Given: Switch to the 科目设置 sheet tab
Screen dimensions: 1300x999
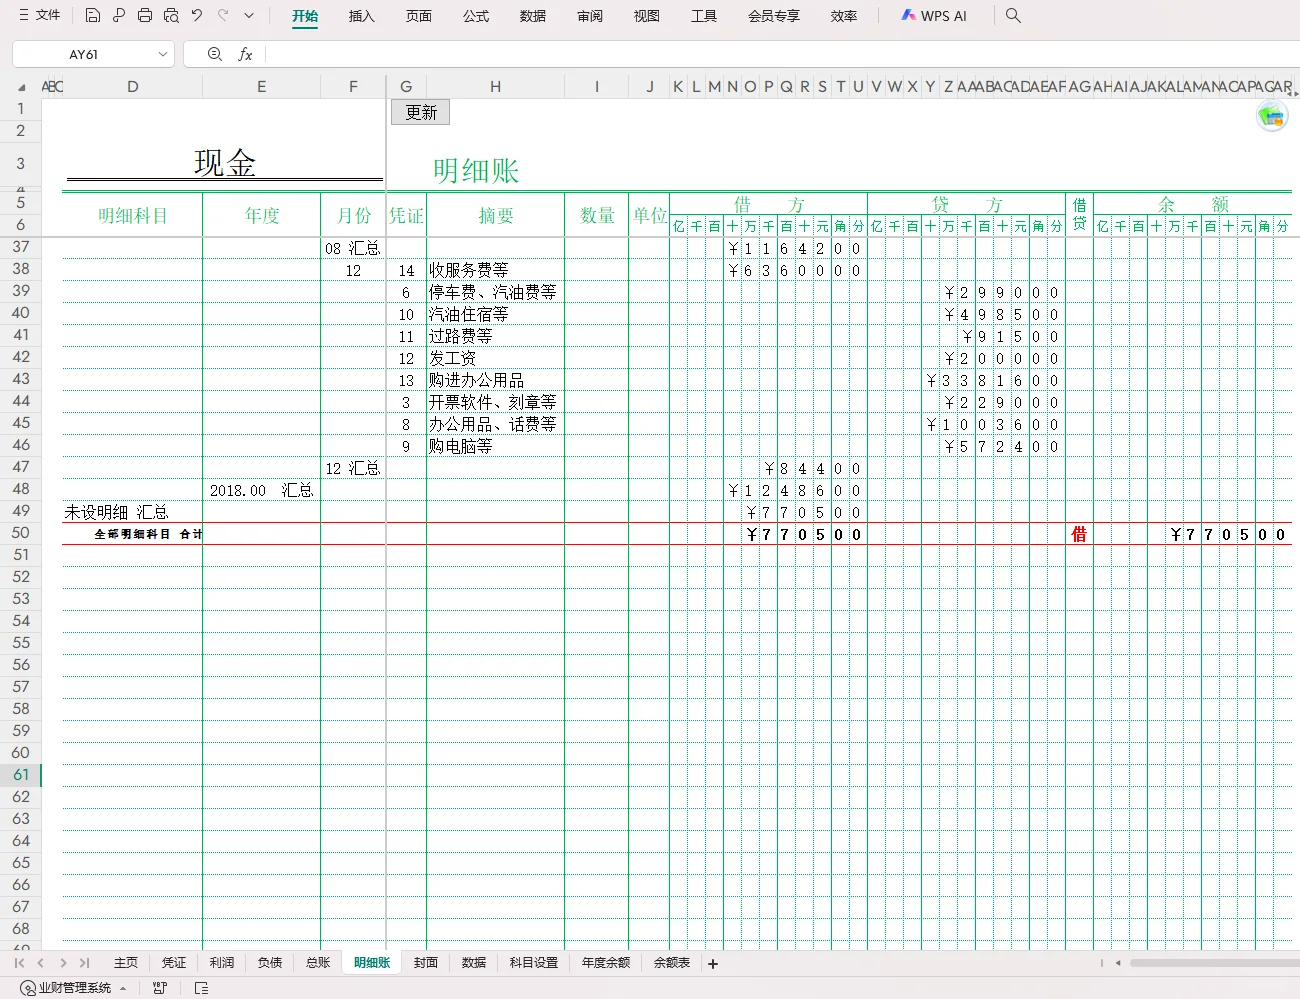Looking at the screenshot, I should click(x=534, y=963).
